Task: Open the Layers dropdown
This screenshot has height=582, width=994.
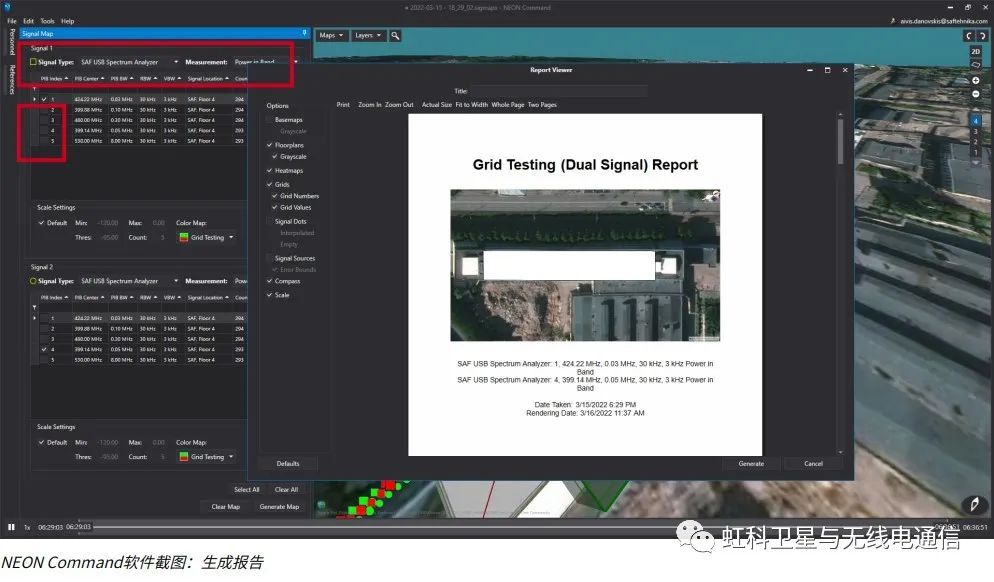Action: point(366,35)
